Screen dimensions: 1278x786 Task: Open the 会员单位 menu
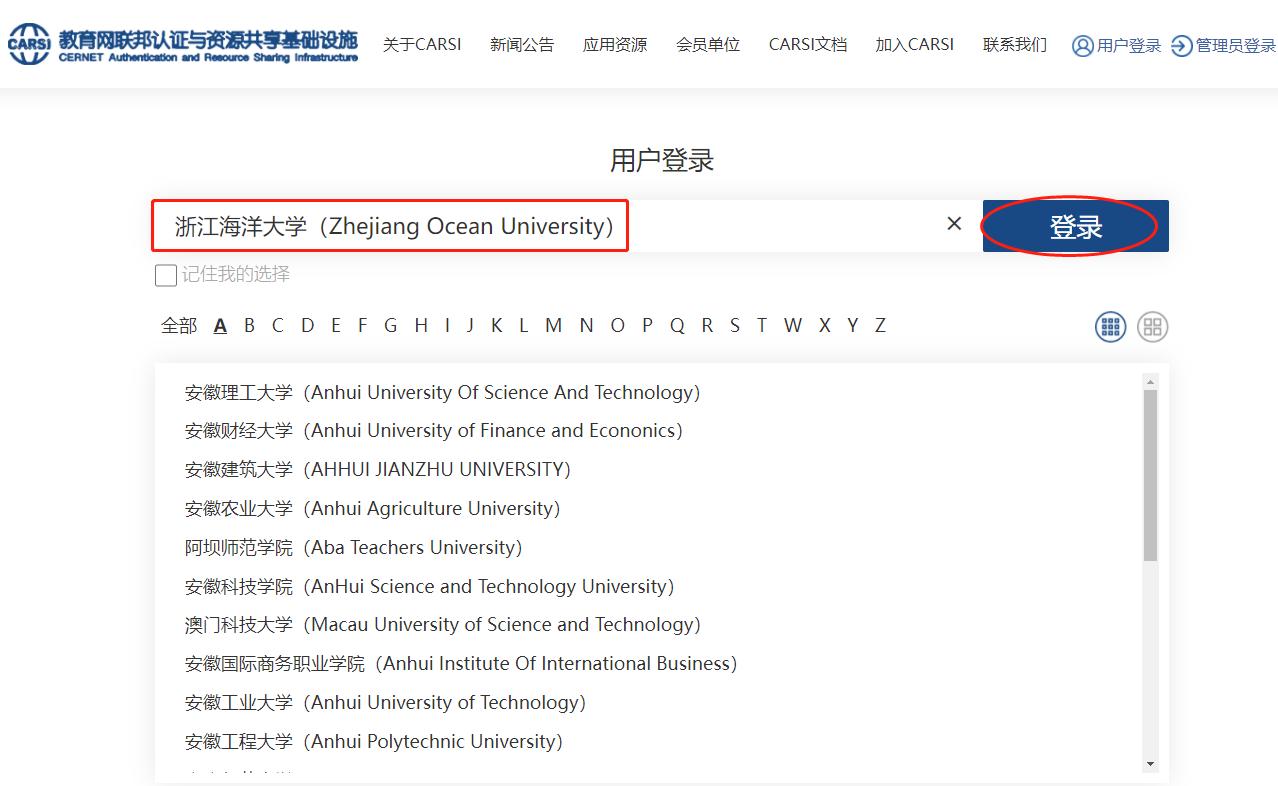708,45
